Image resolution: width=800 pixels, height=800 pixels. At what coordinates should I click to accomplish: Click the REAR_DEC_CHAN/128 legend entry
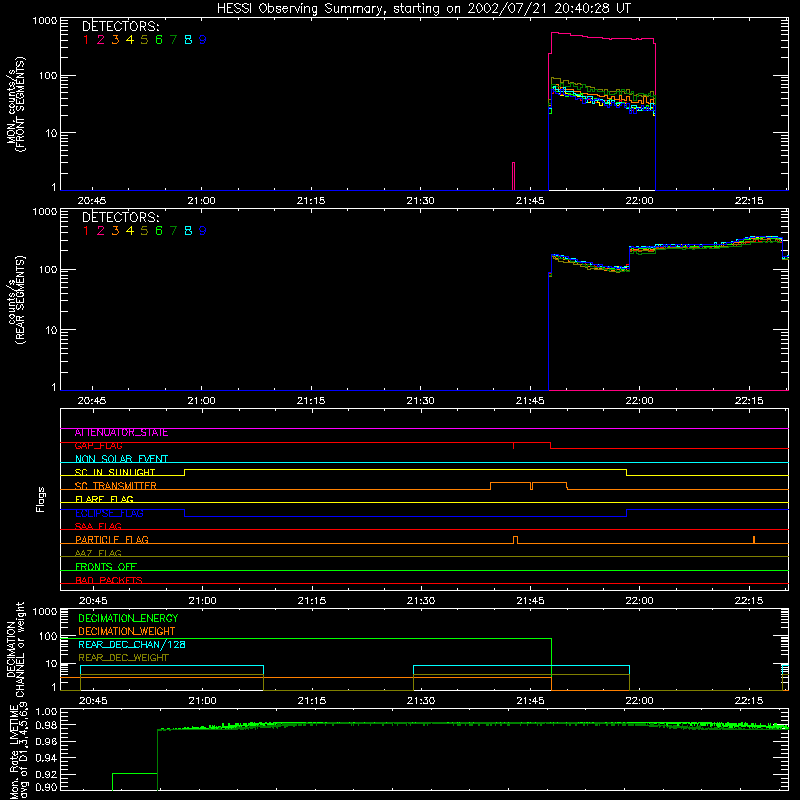132,645
